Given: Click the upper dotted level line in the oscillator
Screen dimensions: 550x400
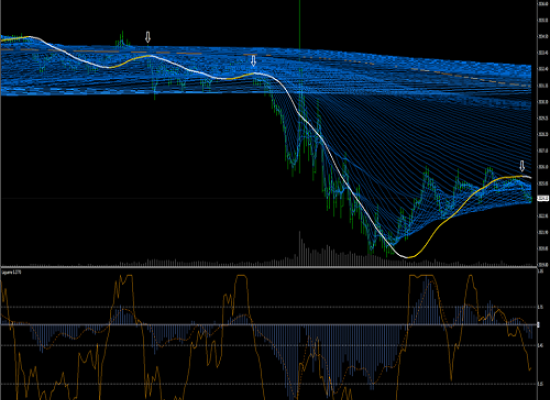Looking at the screenshot, I should 269,307.
